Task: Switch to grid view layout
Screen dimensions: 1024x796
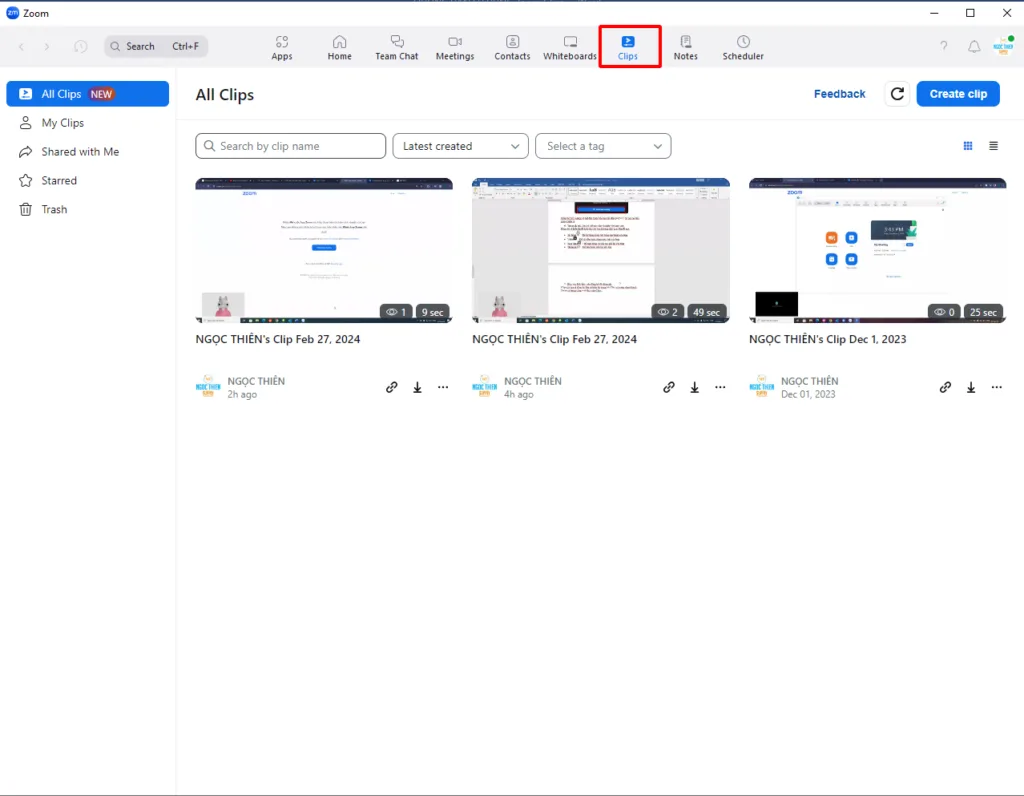Action: pyautogui.click(x=968, y=146)
